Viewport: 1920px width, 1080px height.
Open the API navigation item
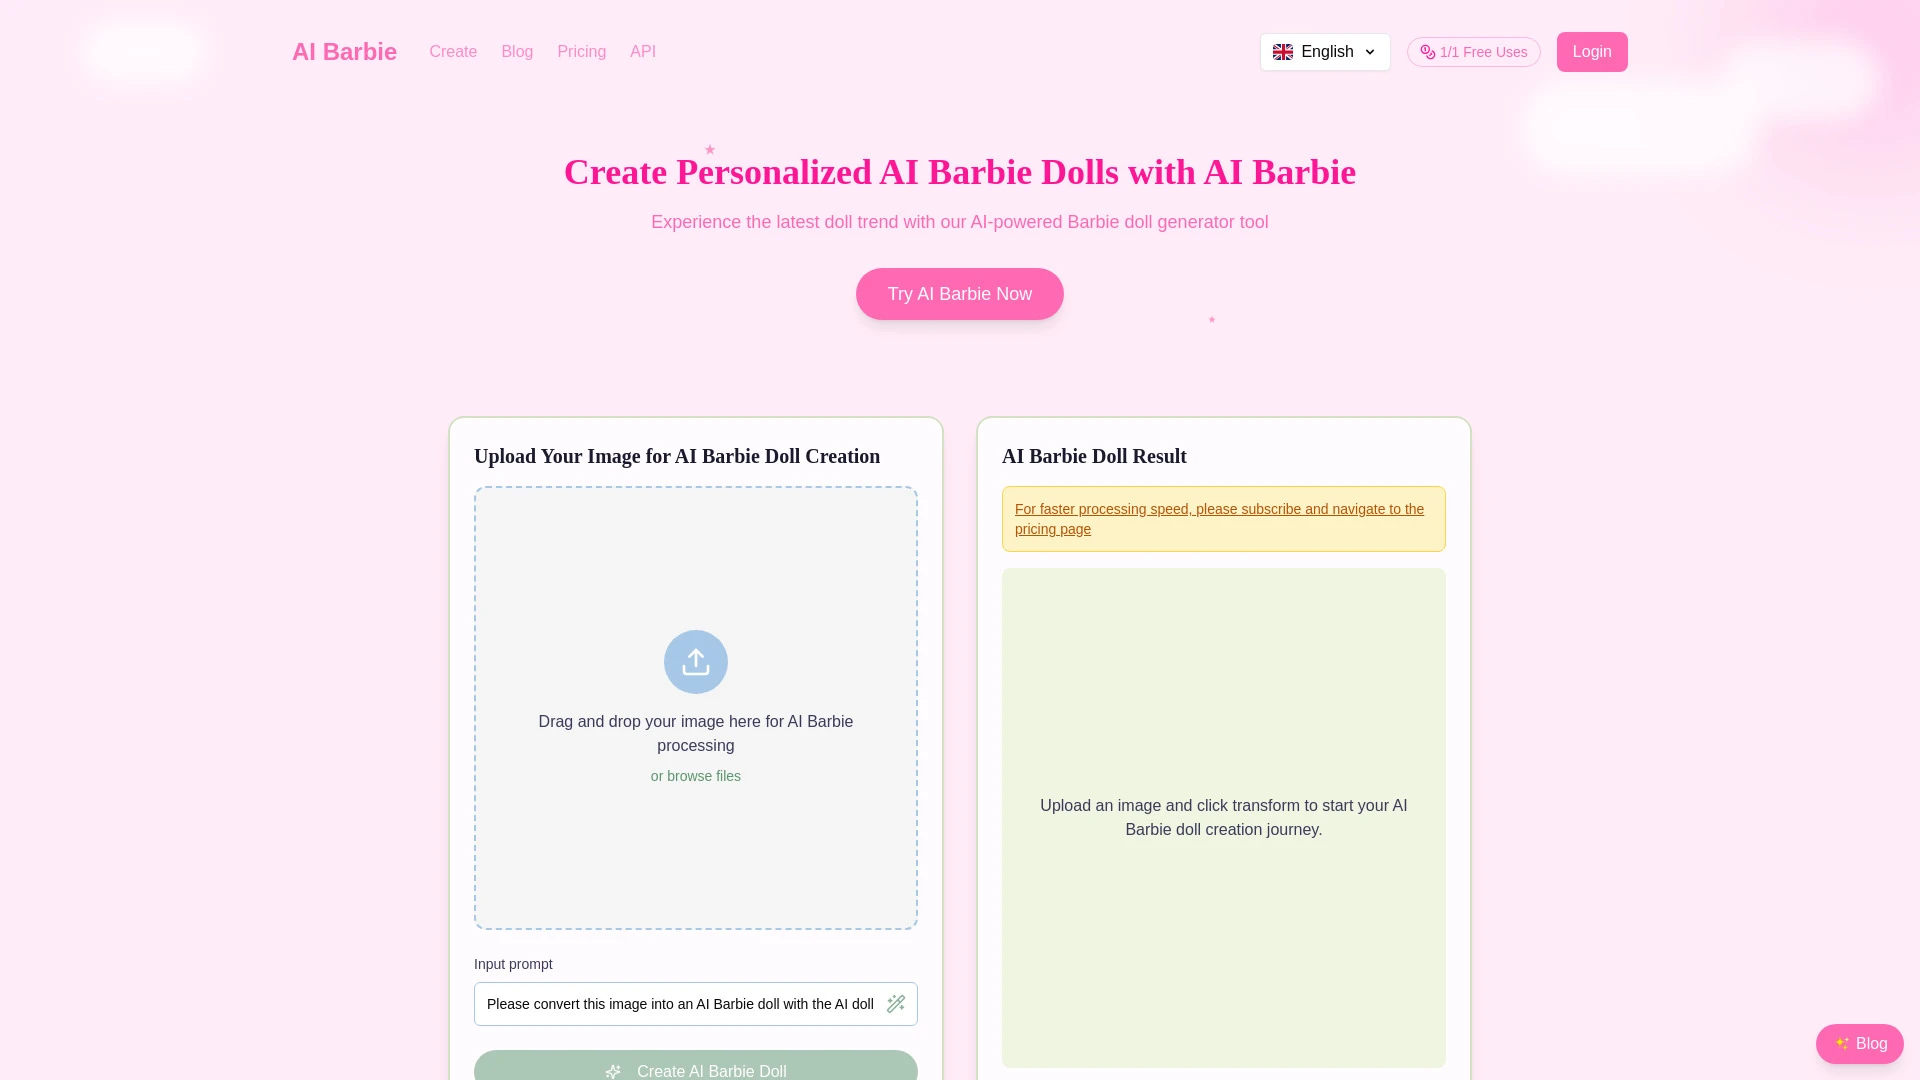pyautogui.click(x=643, y=51)
